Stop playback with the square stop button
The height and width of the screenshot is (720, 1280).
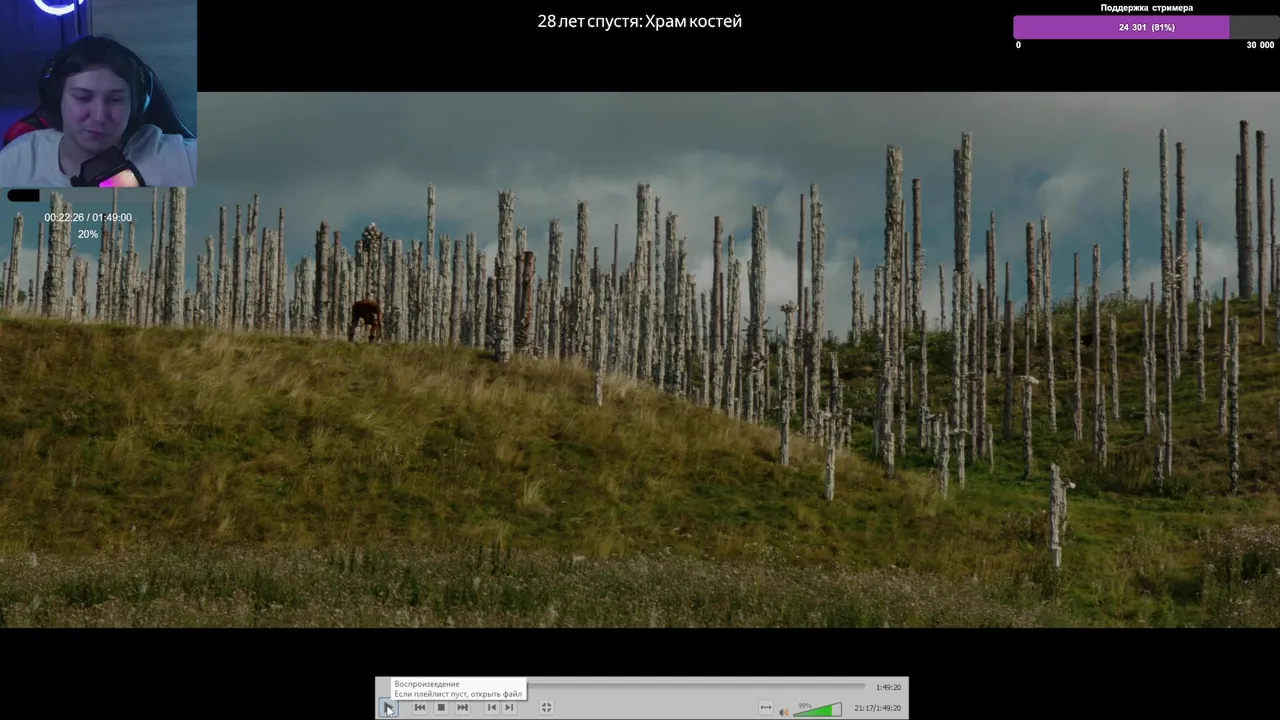tap(441, 708)
